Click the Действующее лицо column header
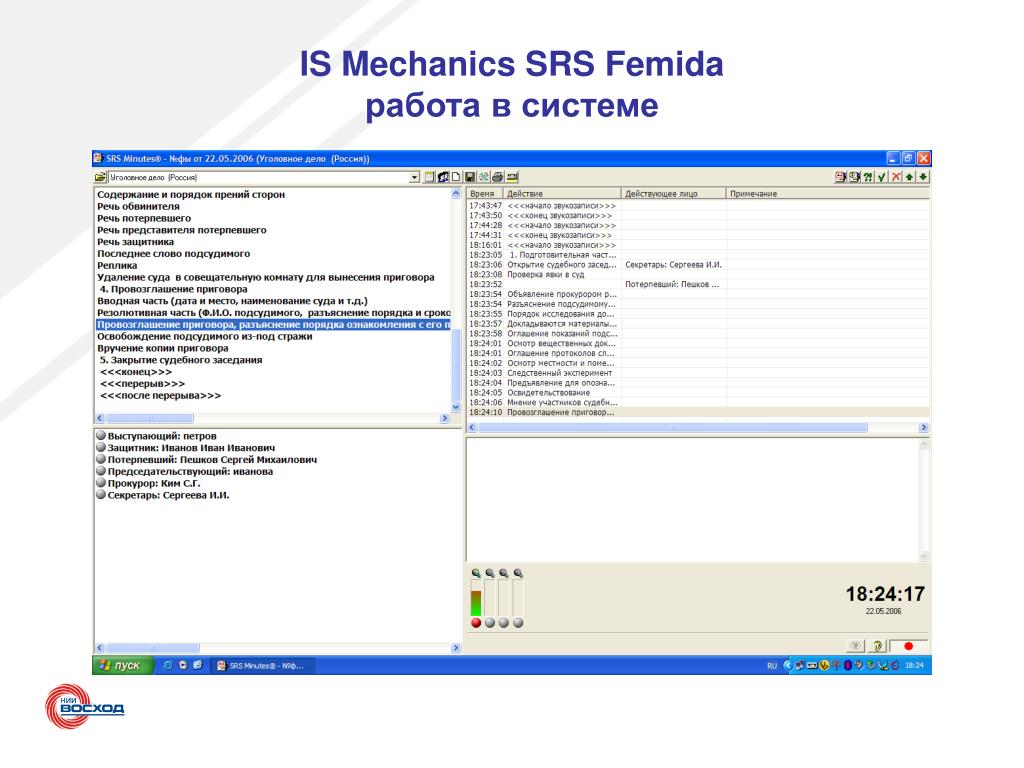The width and height of the screenshot is (1024, 768). (674, 193)
